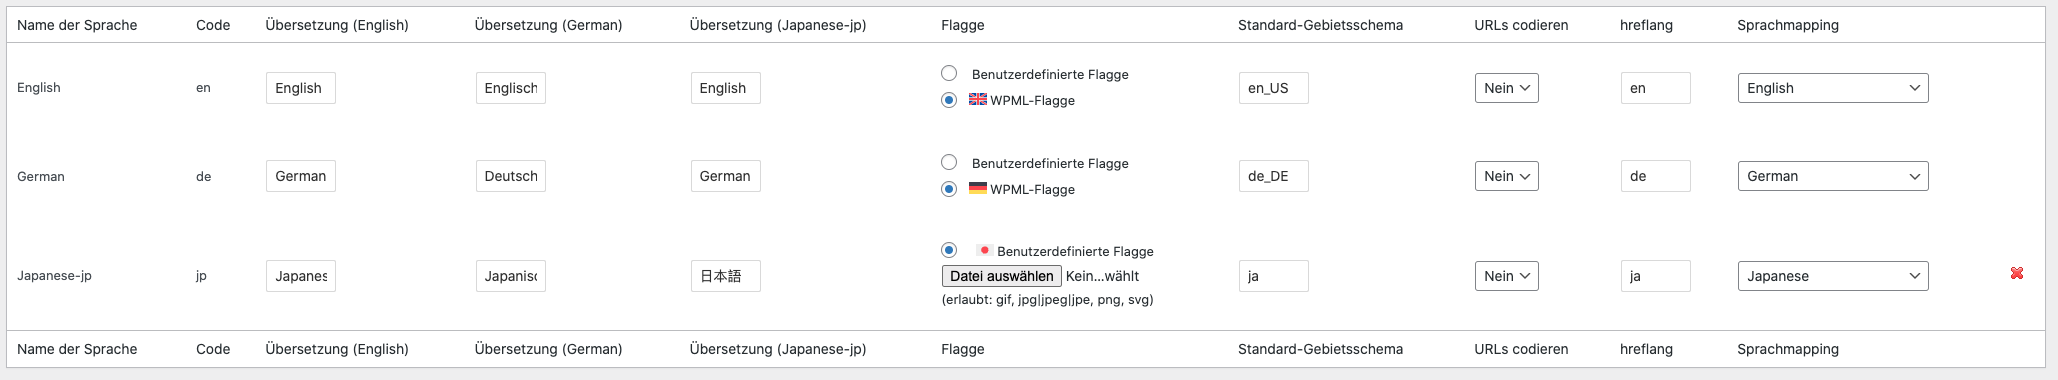The height and width of the screenshot is (380, 2058).
Task: Click the Japanese custom flag icon
Action: (x=984, y=250)
